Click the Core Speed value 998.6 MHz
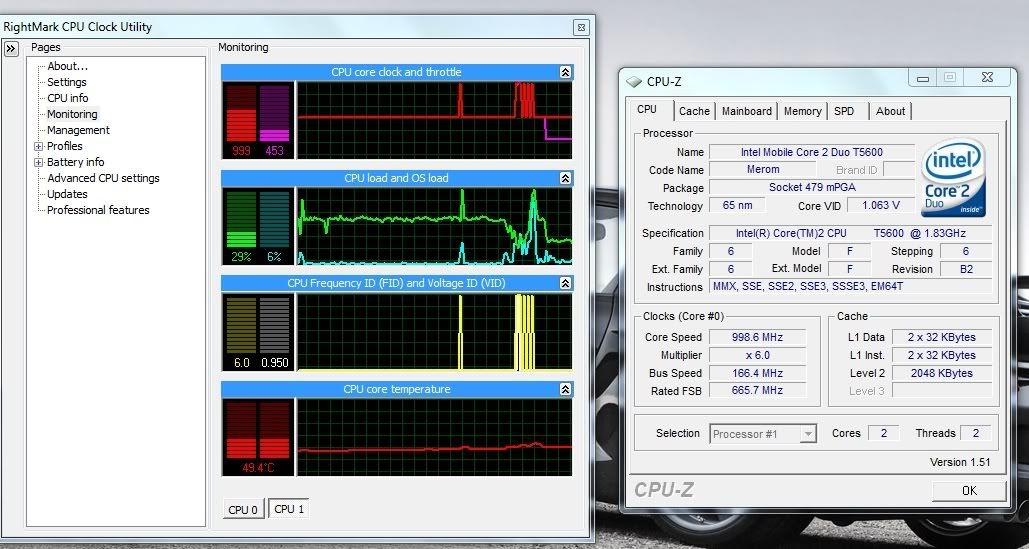This screenshot has width=1029, height=549. [757, 337]
